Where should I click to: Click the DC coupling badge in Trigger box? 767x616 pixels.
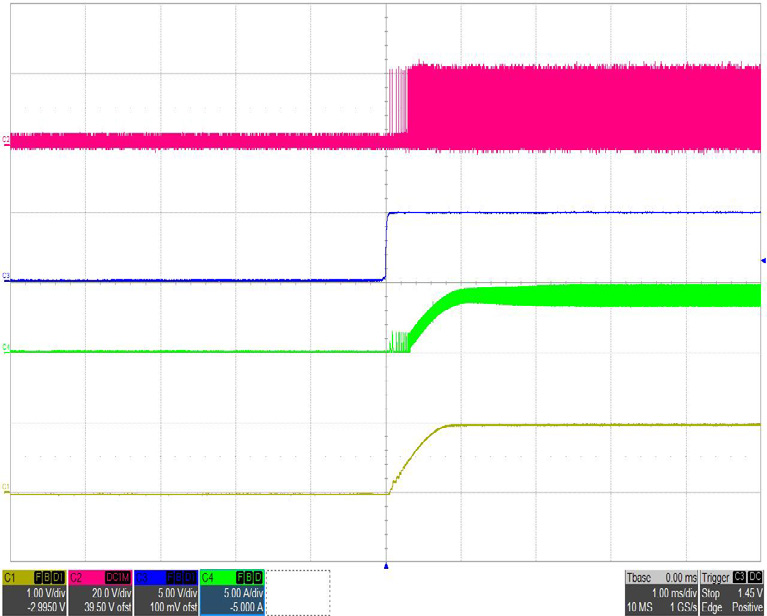coord(755,577)
